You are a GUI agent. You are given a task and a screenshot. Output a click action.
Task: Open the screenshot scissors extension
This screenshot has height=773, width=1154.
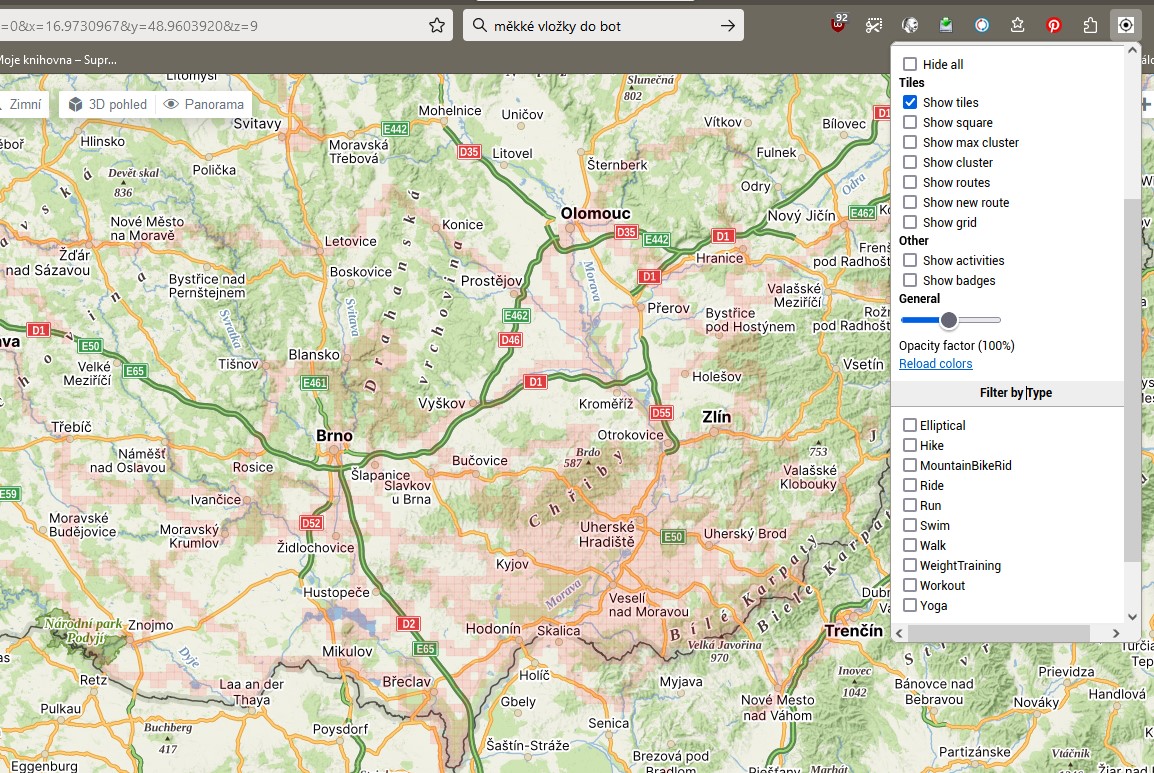(x=874, y=25)
